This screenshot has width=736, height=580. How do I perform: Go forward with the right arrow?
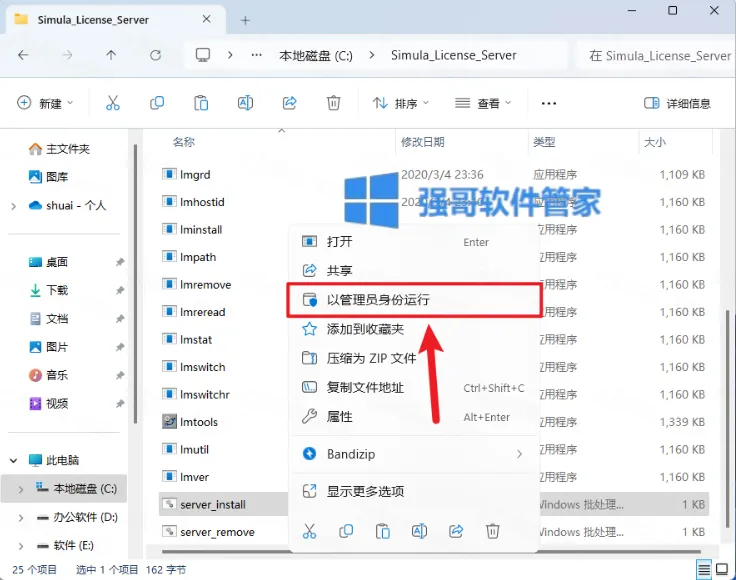(67, 55)
